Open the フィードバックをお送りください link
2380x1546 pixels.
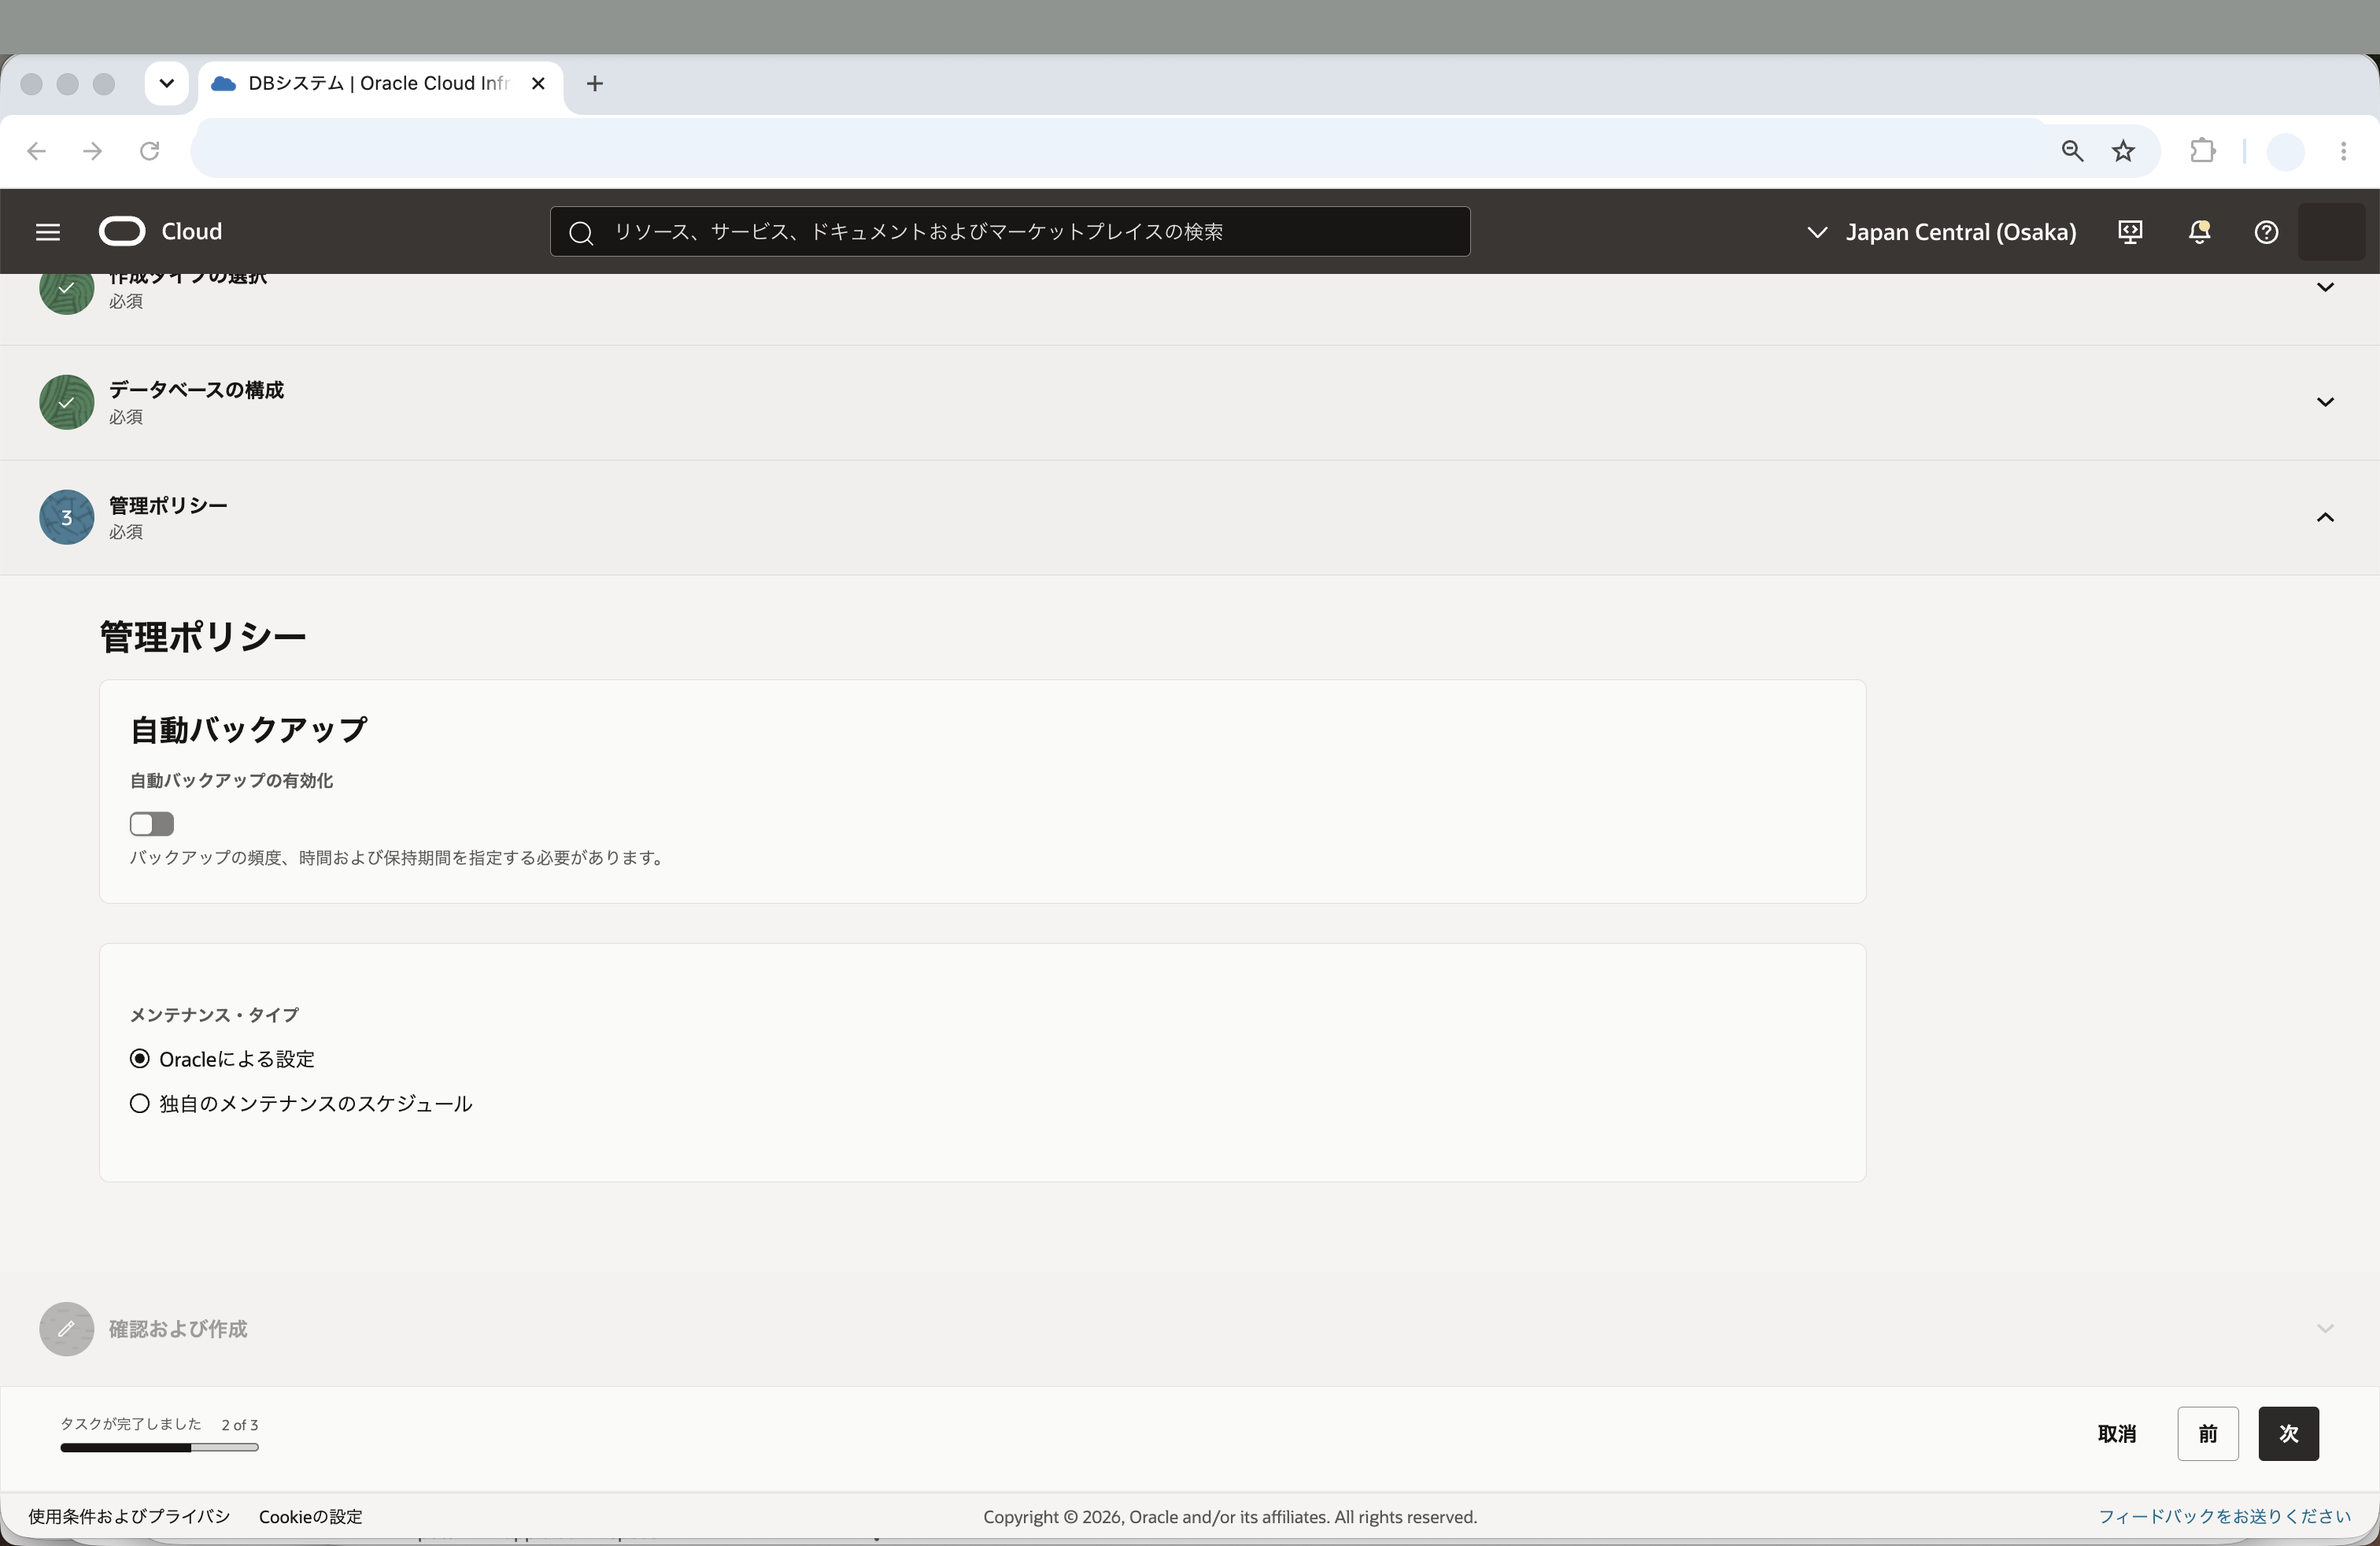click(x=2224, y=1517)
